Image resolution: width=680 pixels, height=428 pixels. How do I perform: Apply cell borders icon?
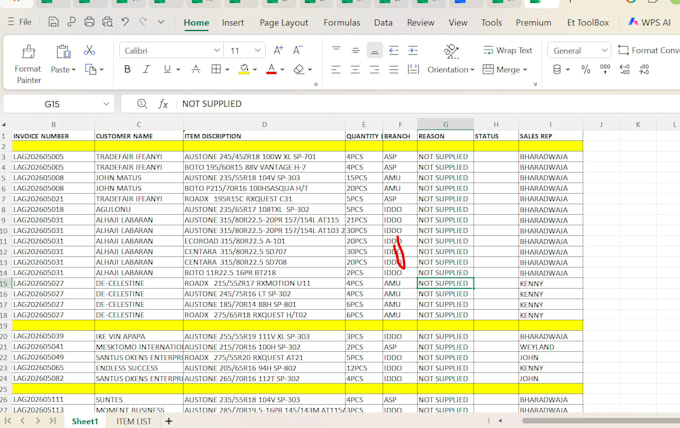(x=216, y=69)
